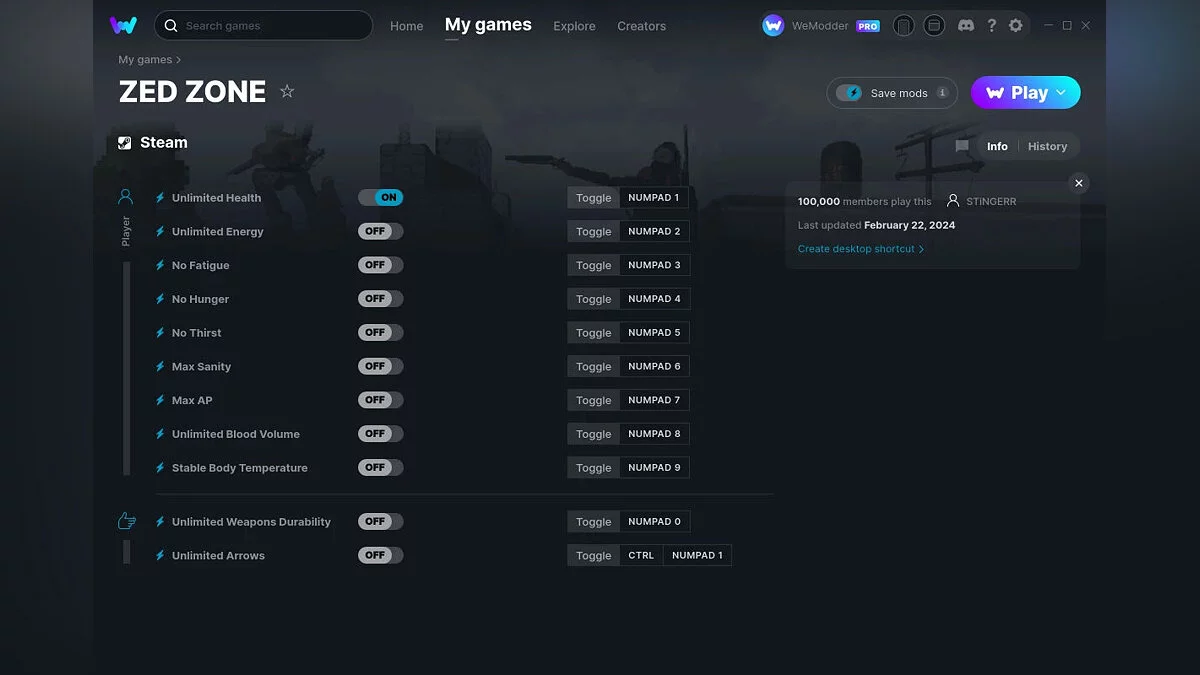Click the My games breadcrumb link

click(x=145, y=60)
